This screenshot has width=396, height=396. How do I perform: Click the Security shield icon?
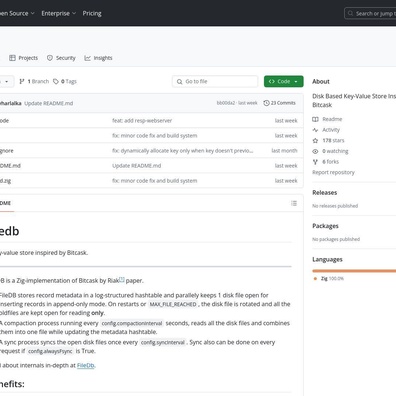point(50,58)
